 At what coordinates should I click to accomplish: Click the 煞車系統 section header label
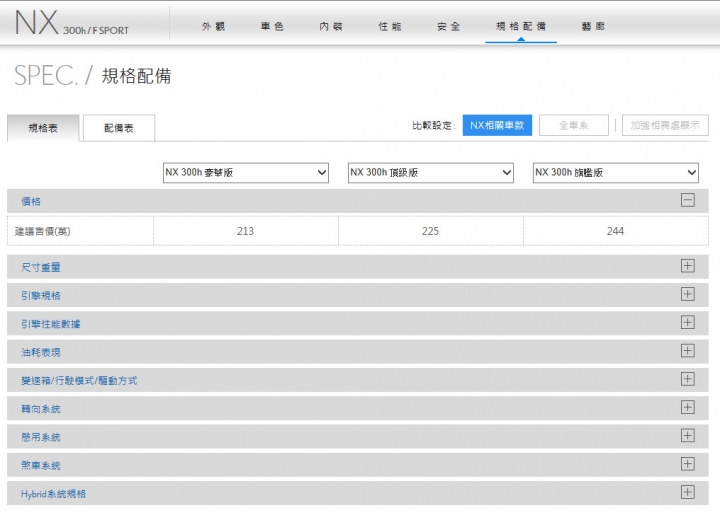pyautogui.click(x=41, y=465)
